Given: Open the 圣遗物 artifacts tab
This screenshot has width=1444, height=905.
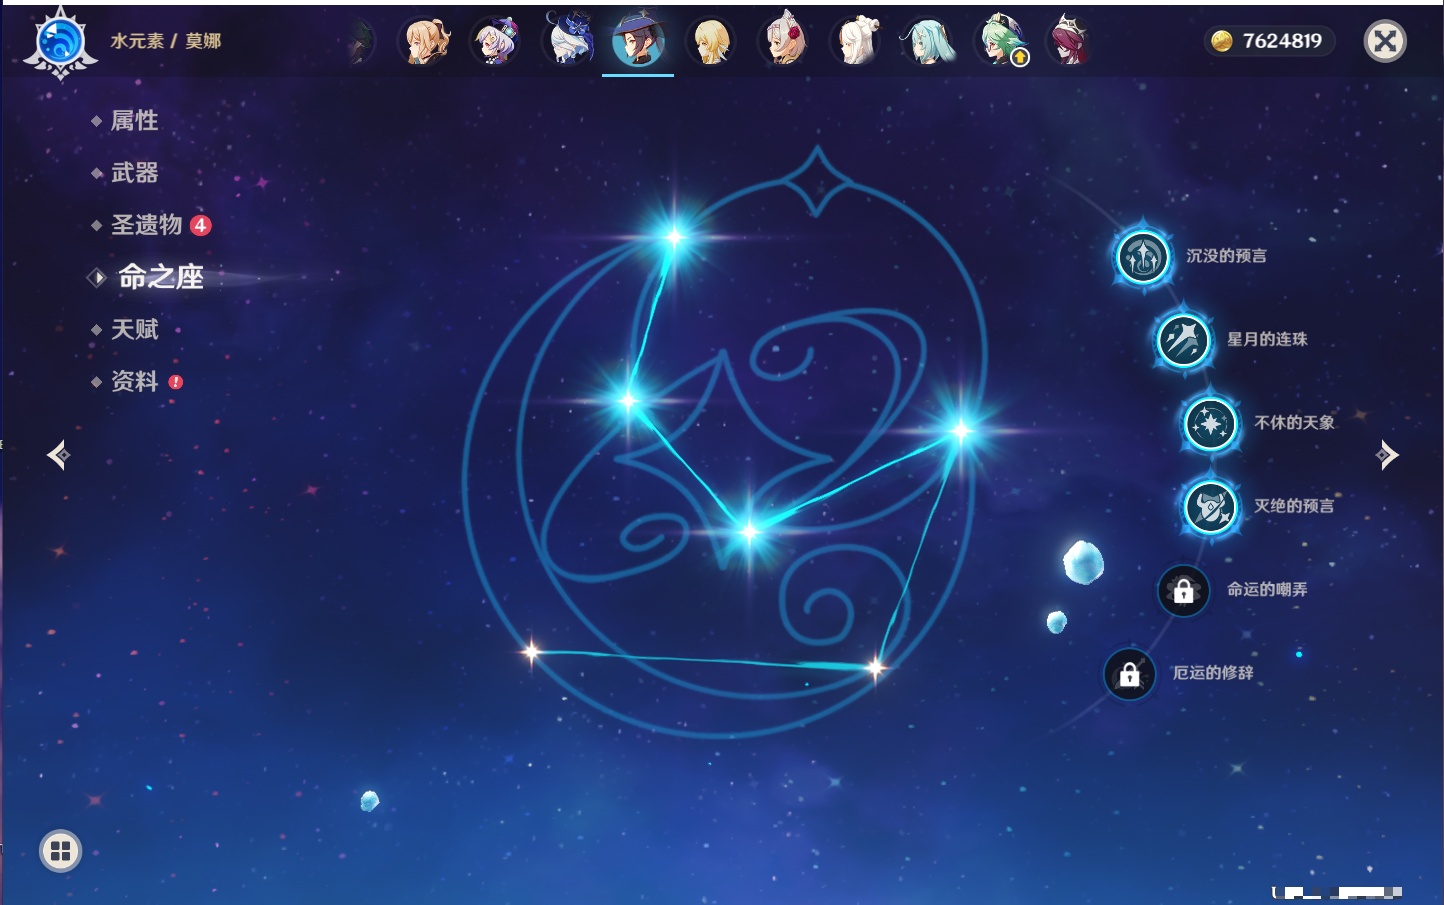Looking at the screenshot, I should (x=146, y=225).
